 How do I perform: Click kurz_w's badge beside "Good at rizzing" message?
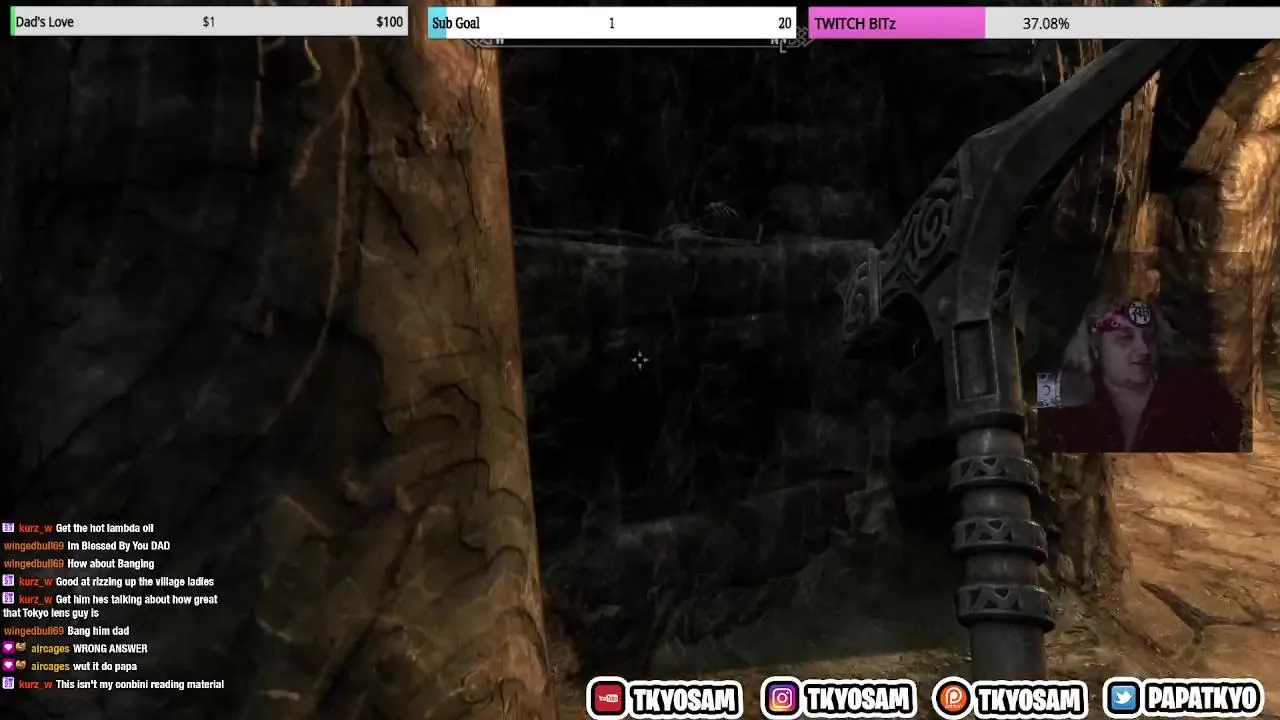[8, 581]
